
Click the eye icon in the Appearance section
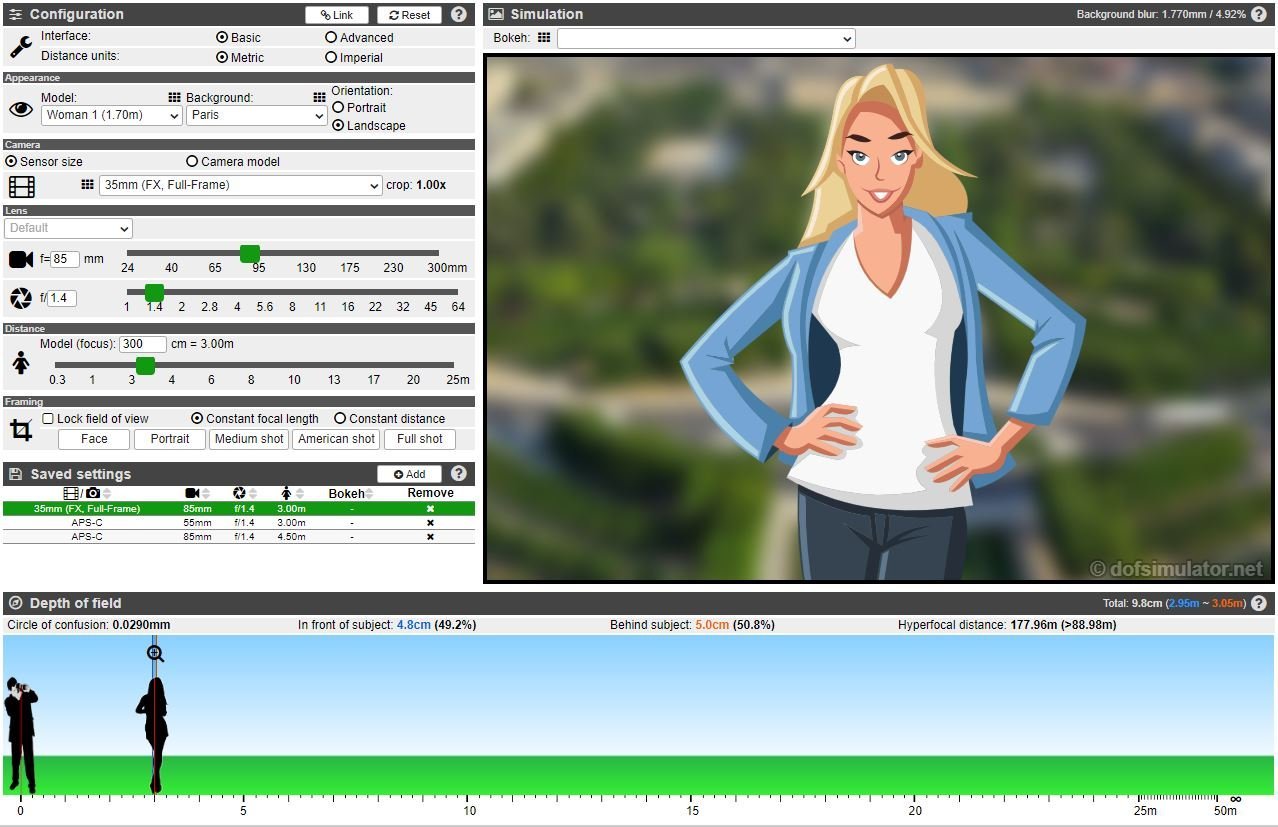pyautogui.click(x=20, y=109)
